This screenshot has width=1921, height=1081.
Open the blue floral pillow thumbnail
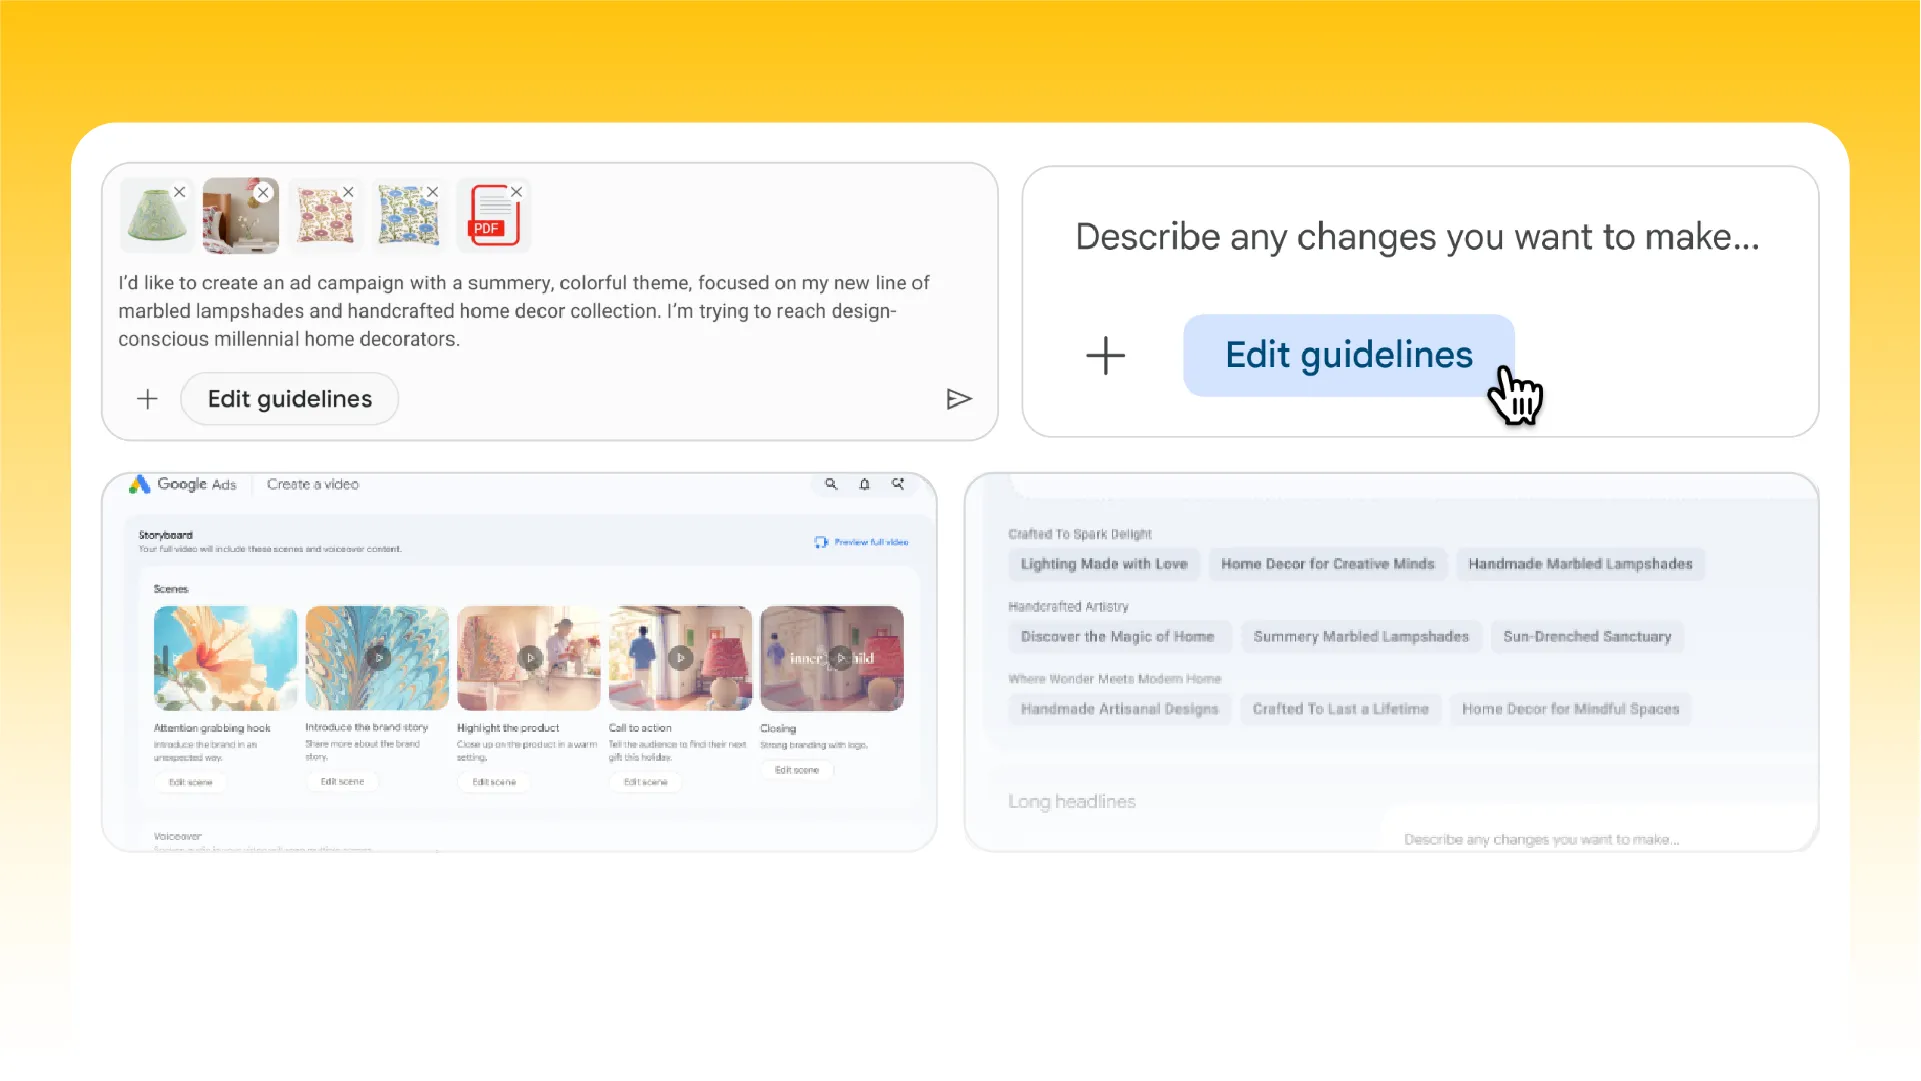pyautogui.click(x=409, y=216)
